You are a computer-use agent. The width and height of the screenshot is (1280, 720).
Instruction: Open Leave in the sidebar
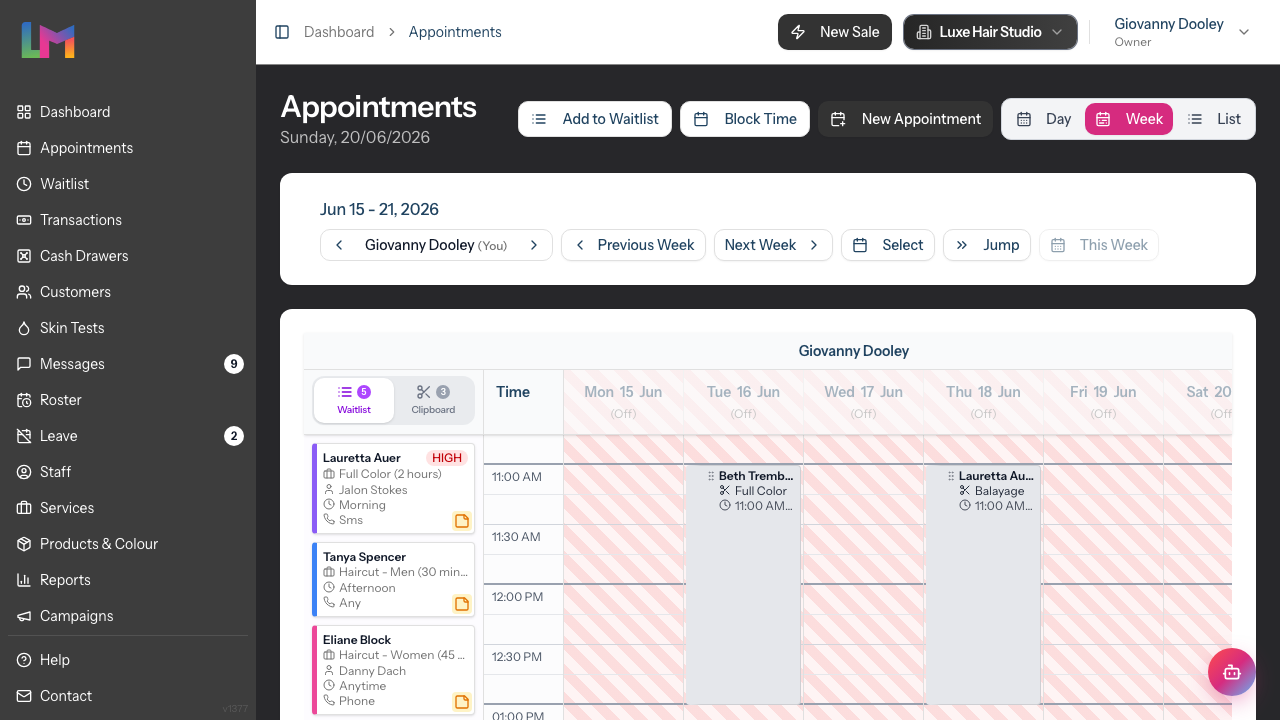pyautogui.click(x=128, y=436)
